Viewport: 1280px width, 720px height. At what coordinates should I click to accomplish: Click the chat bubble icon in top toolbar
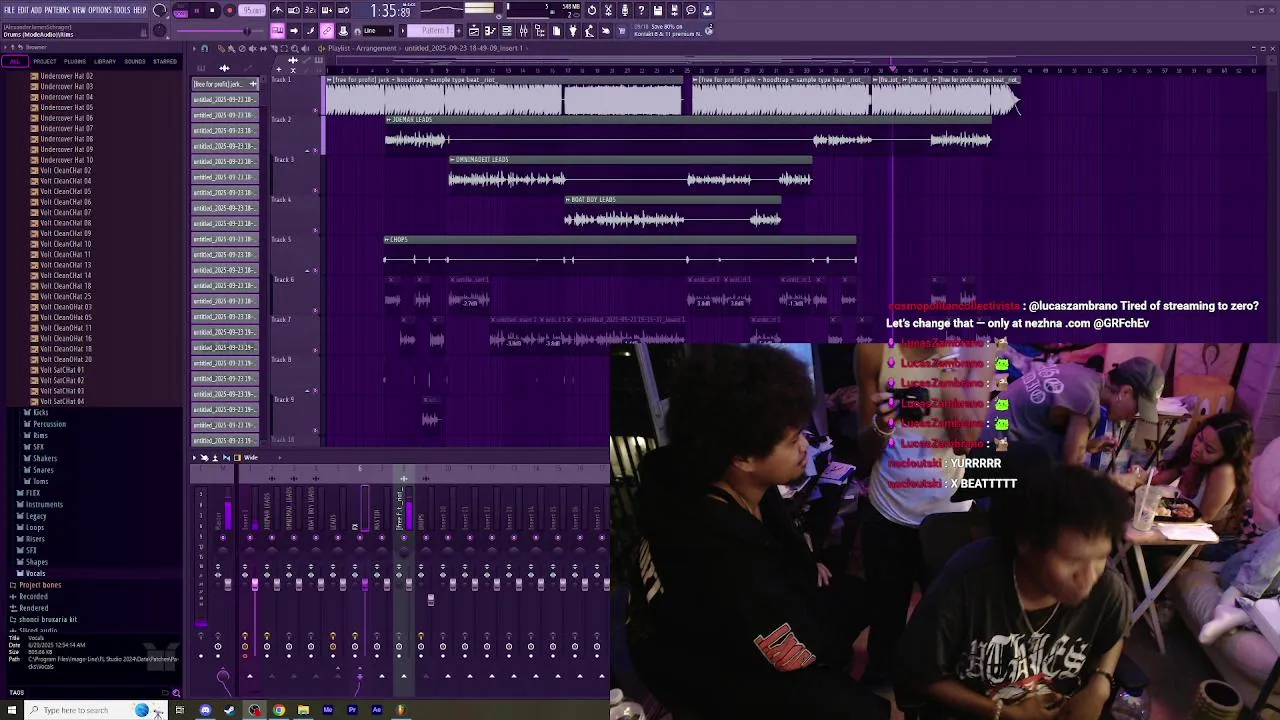[691, 10]
